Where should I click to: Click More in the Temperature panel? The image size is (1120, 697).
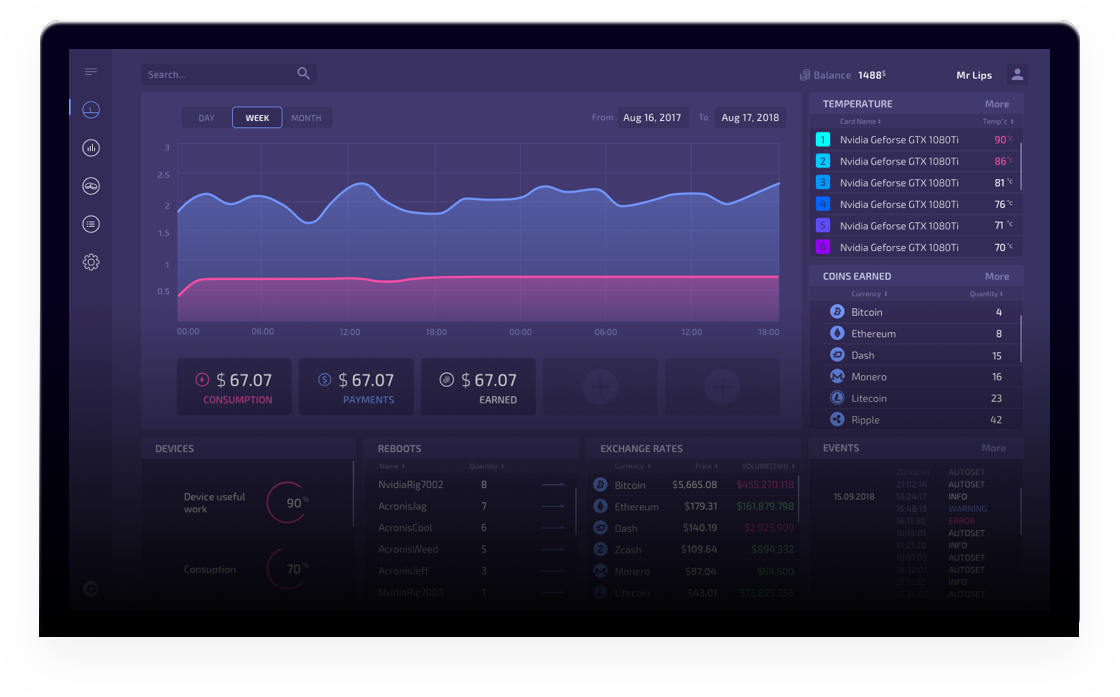997,104
